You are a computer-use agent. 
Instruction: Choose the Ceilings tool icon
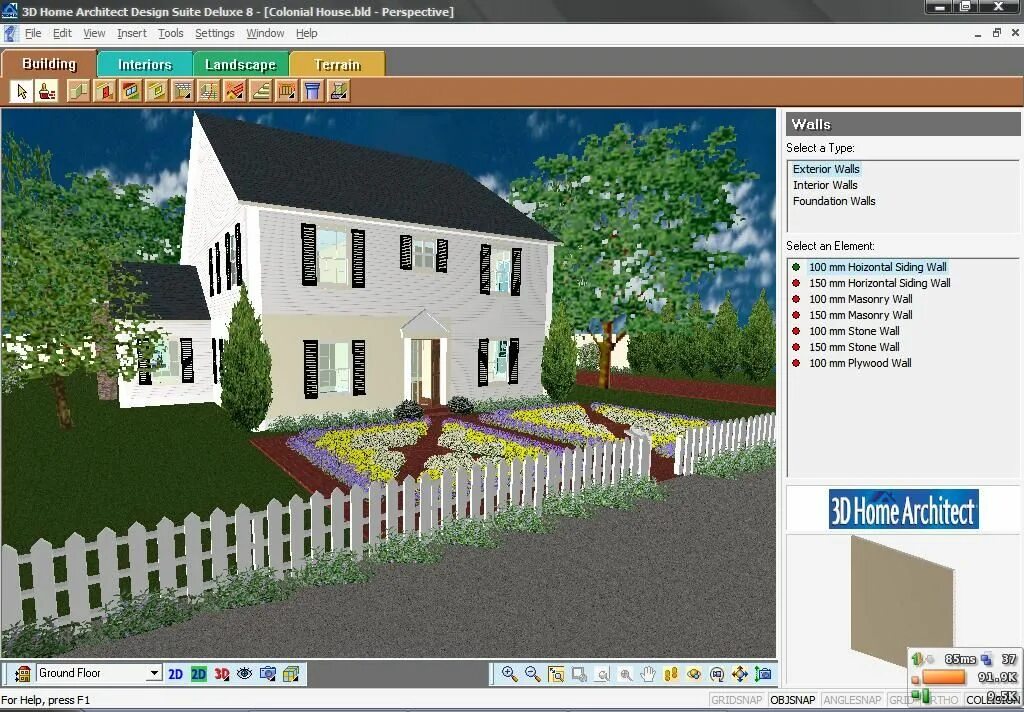pos(209,91)
